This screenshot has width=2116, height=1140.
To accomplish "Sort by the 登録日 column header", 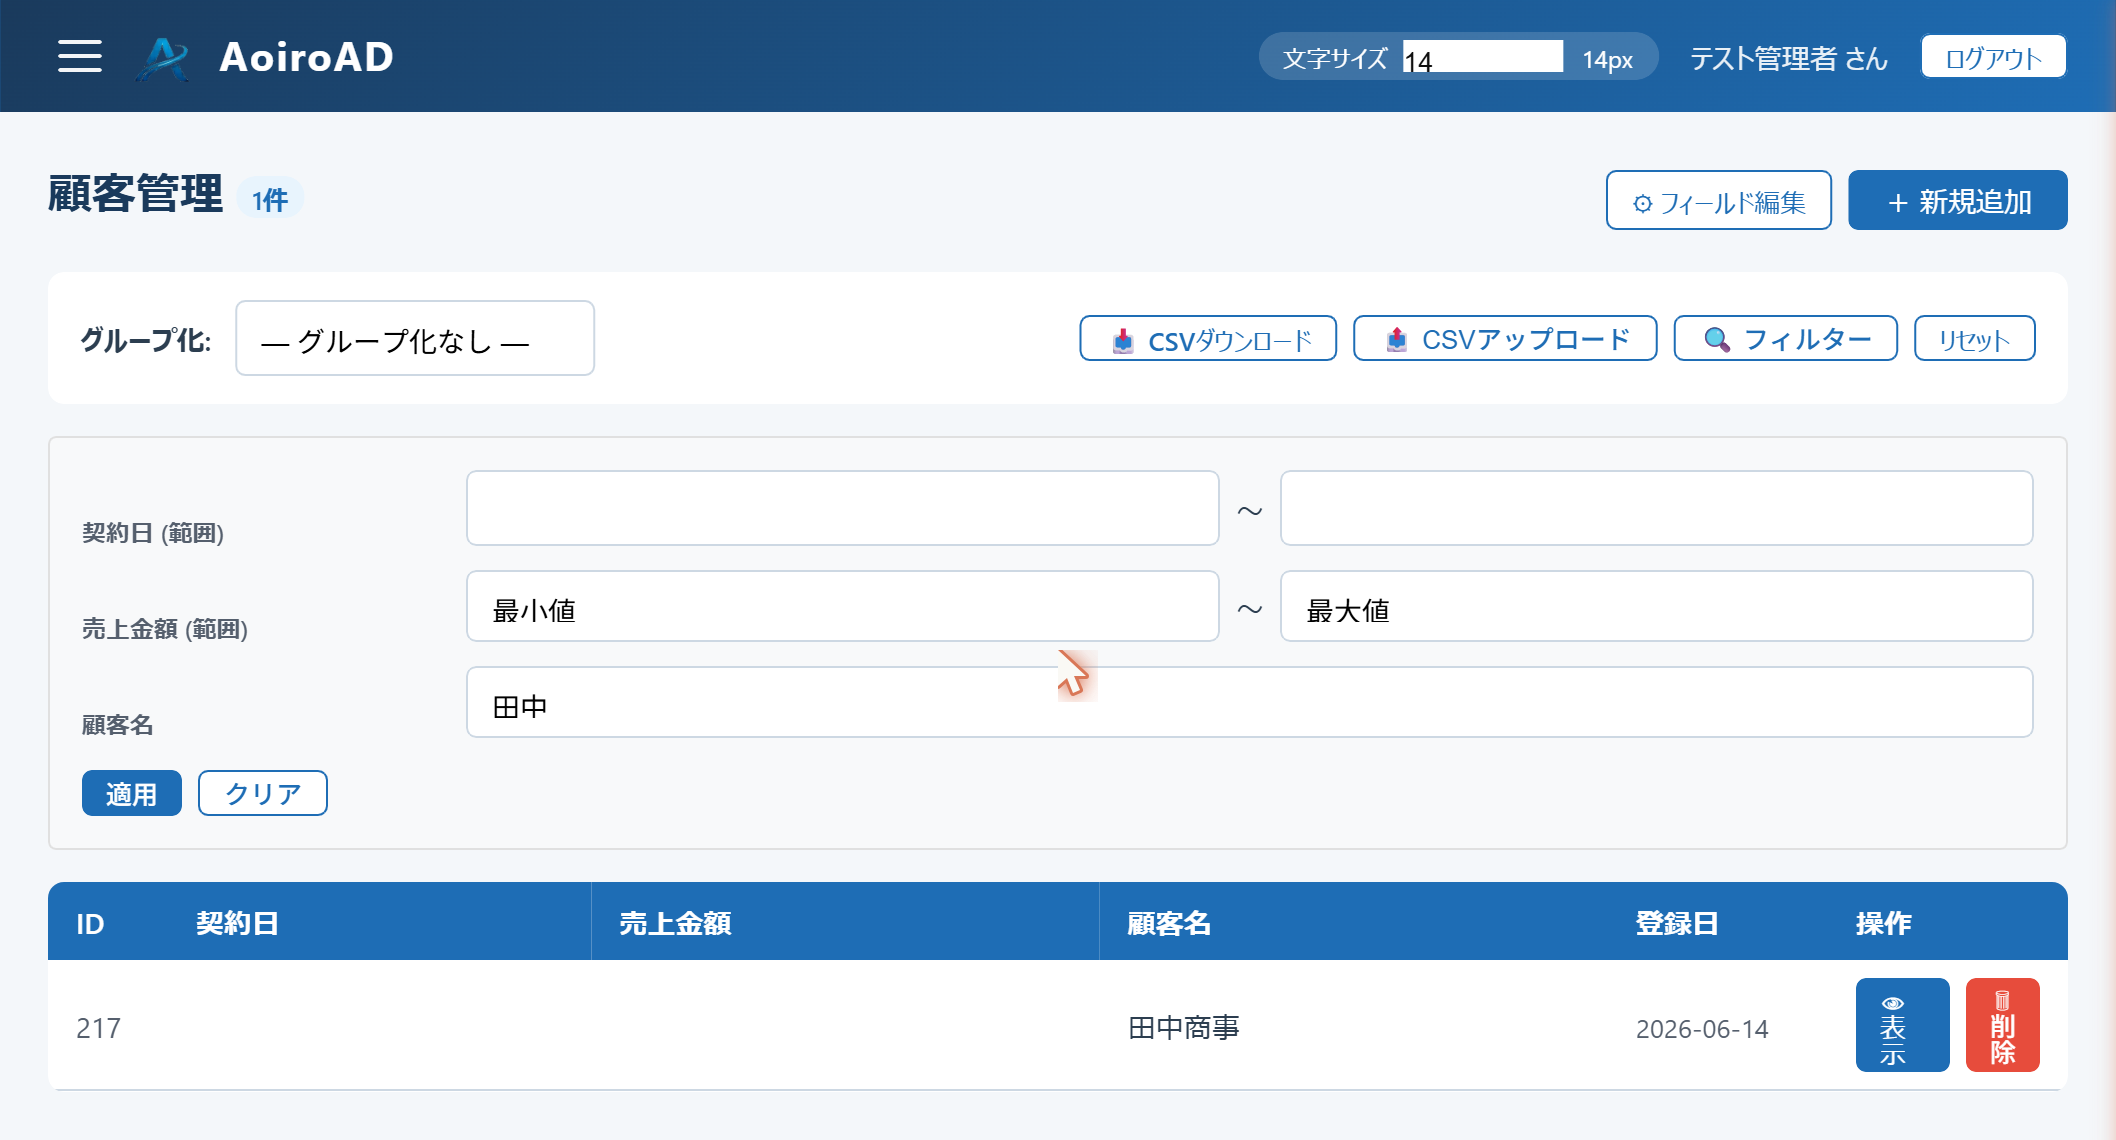I will [x=1677, y=923].
